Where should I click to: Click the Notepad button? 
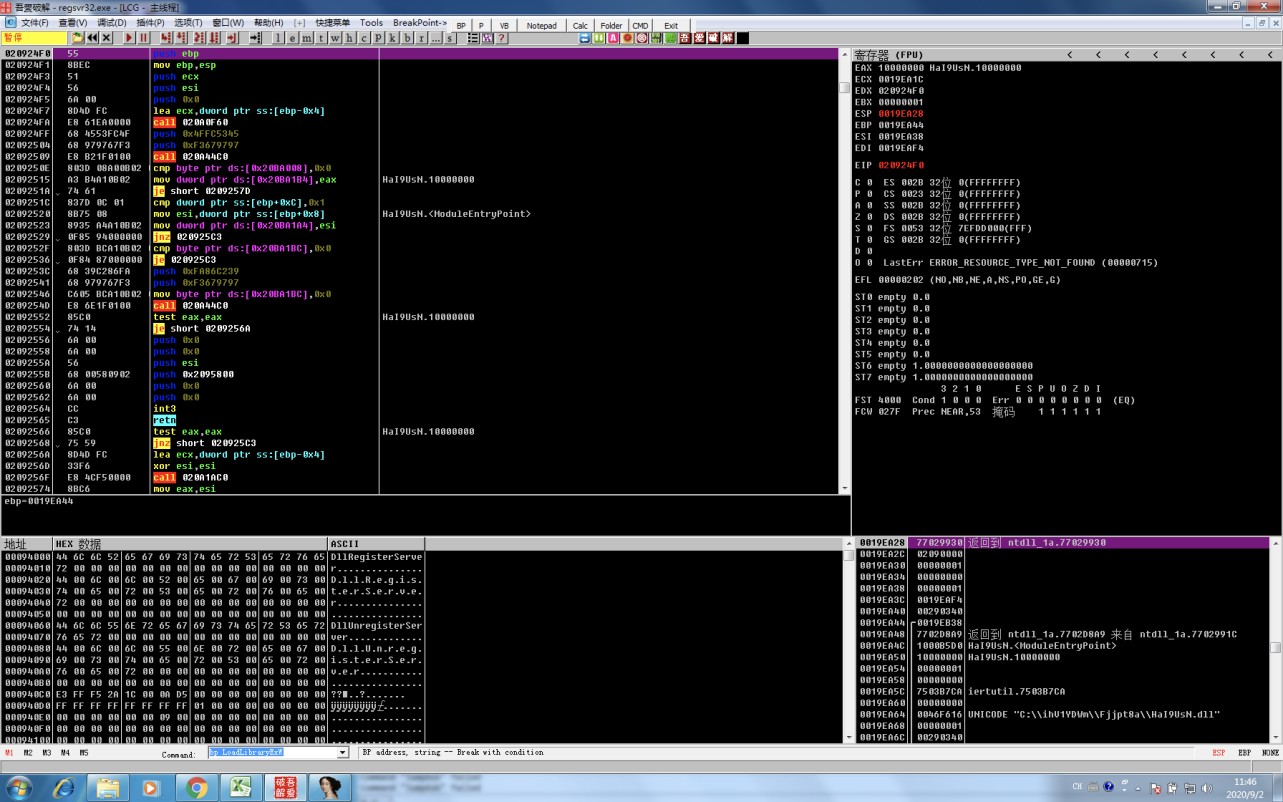click(x=541, y=25)
